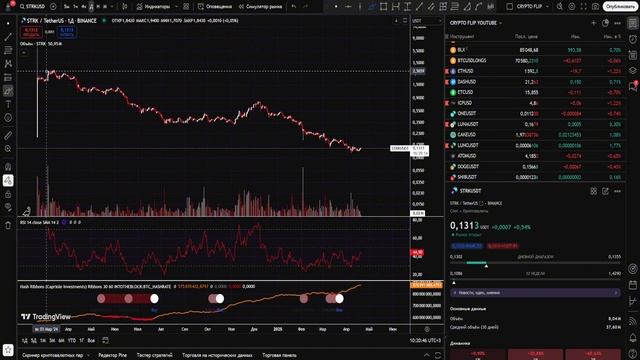Collapse the chart legend arrow toggle
Screen dimensions: 640x360
coord(24,53)
